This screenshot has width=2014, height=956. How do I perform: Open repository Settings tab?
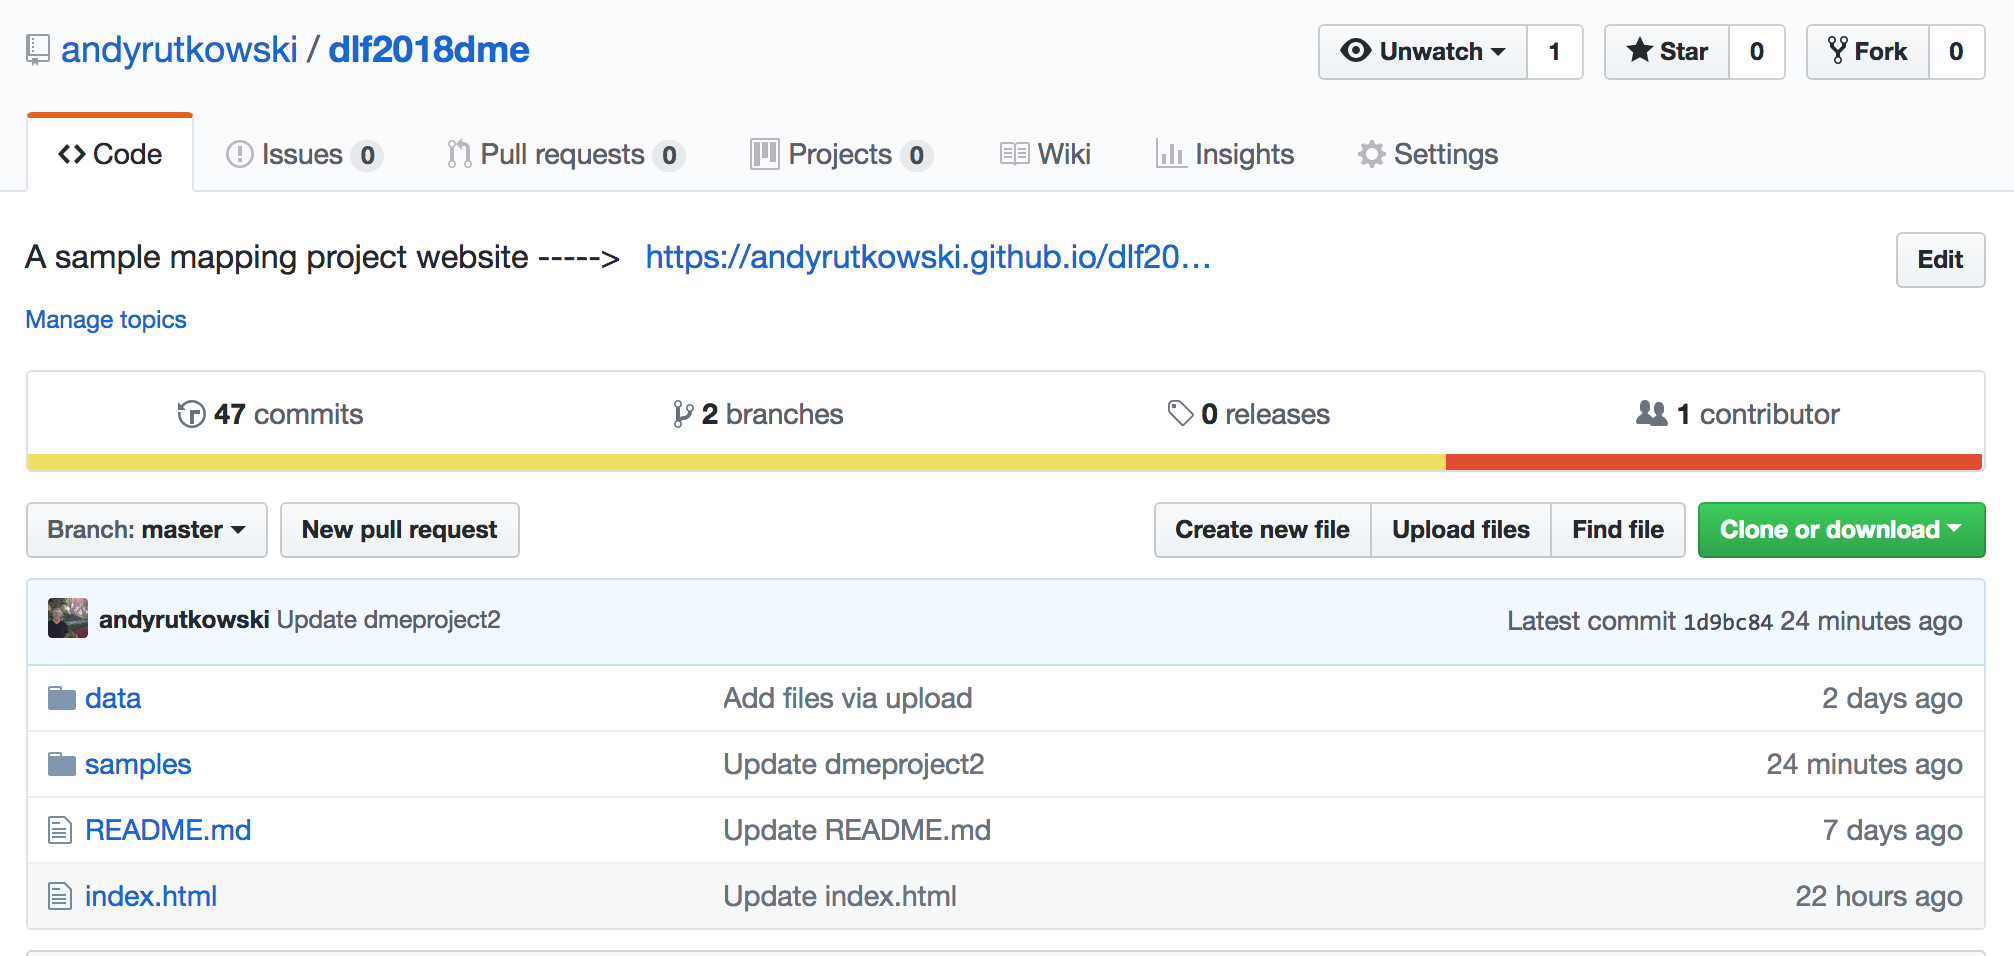1428,154
